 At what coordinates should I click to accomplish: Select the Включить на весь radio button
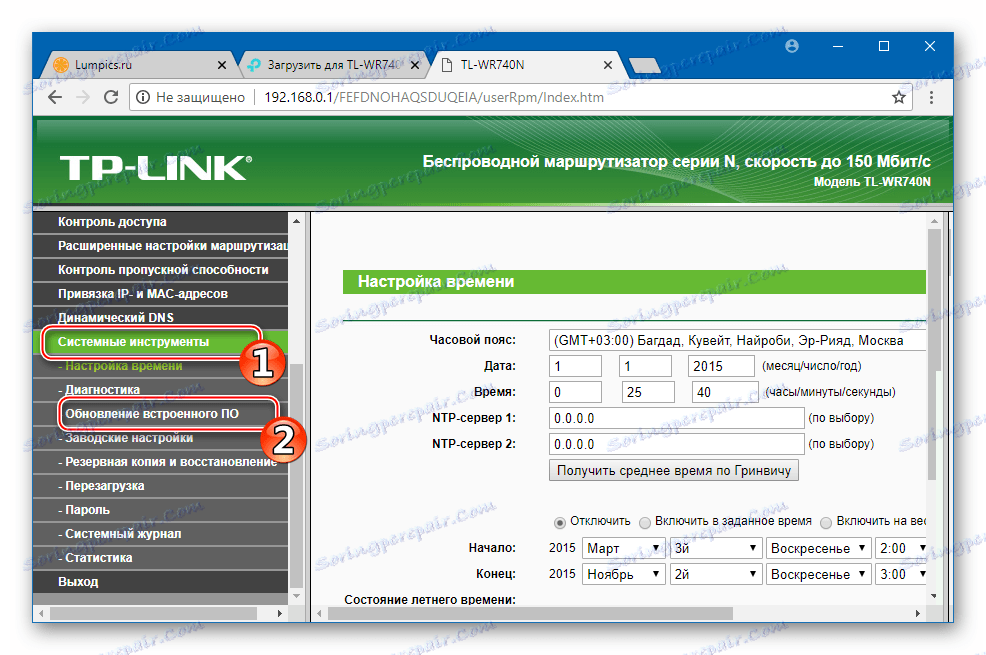[x=826, y=522]
